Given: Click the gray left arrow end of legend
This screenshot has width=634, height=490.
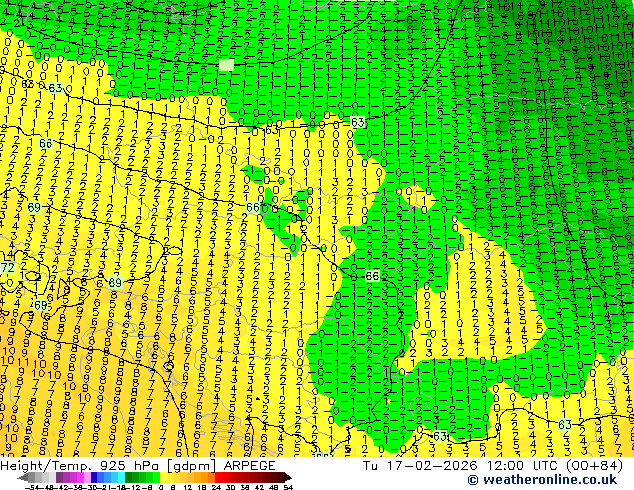Looking at the screenshot, I should [x=23, y=477].
